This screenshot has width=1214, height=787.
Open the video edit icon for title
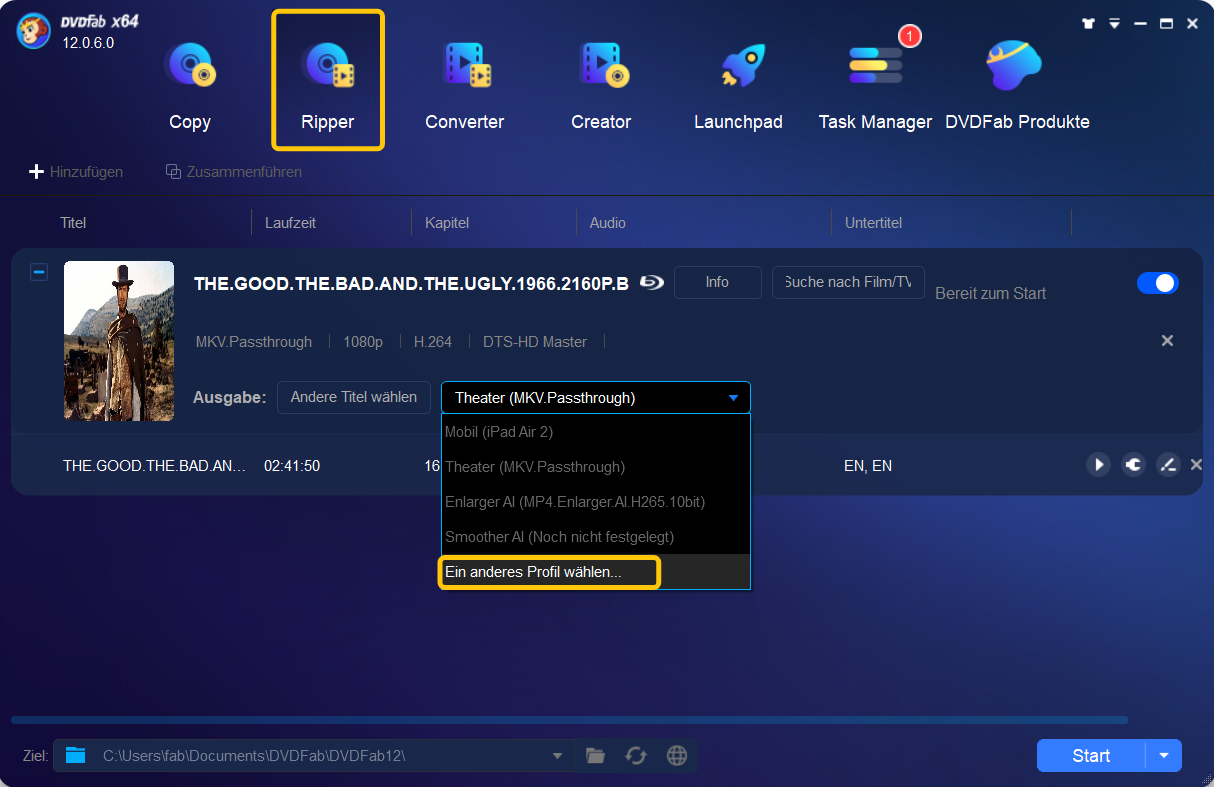pos(1167,465)
